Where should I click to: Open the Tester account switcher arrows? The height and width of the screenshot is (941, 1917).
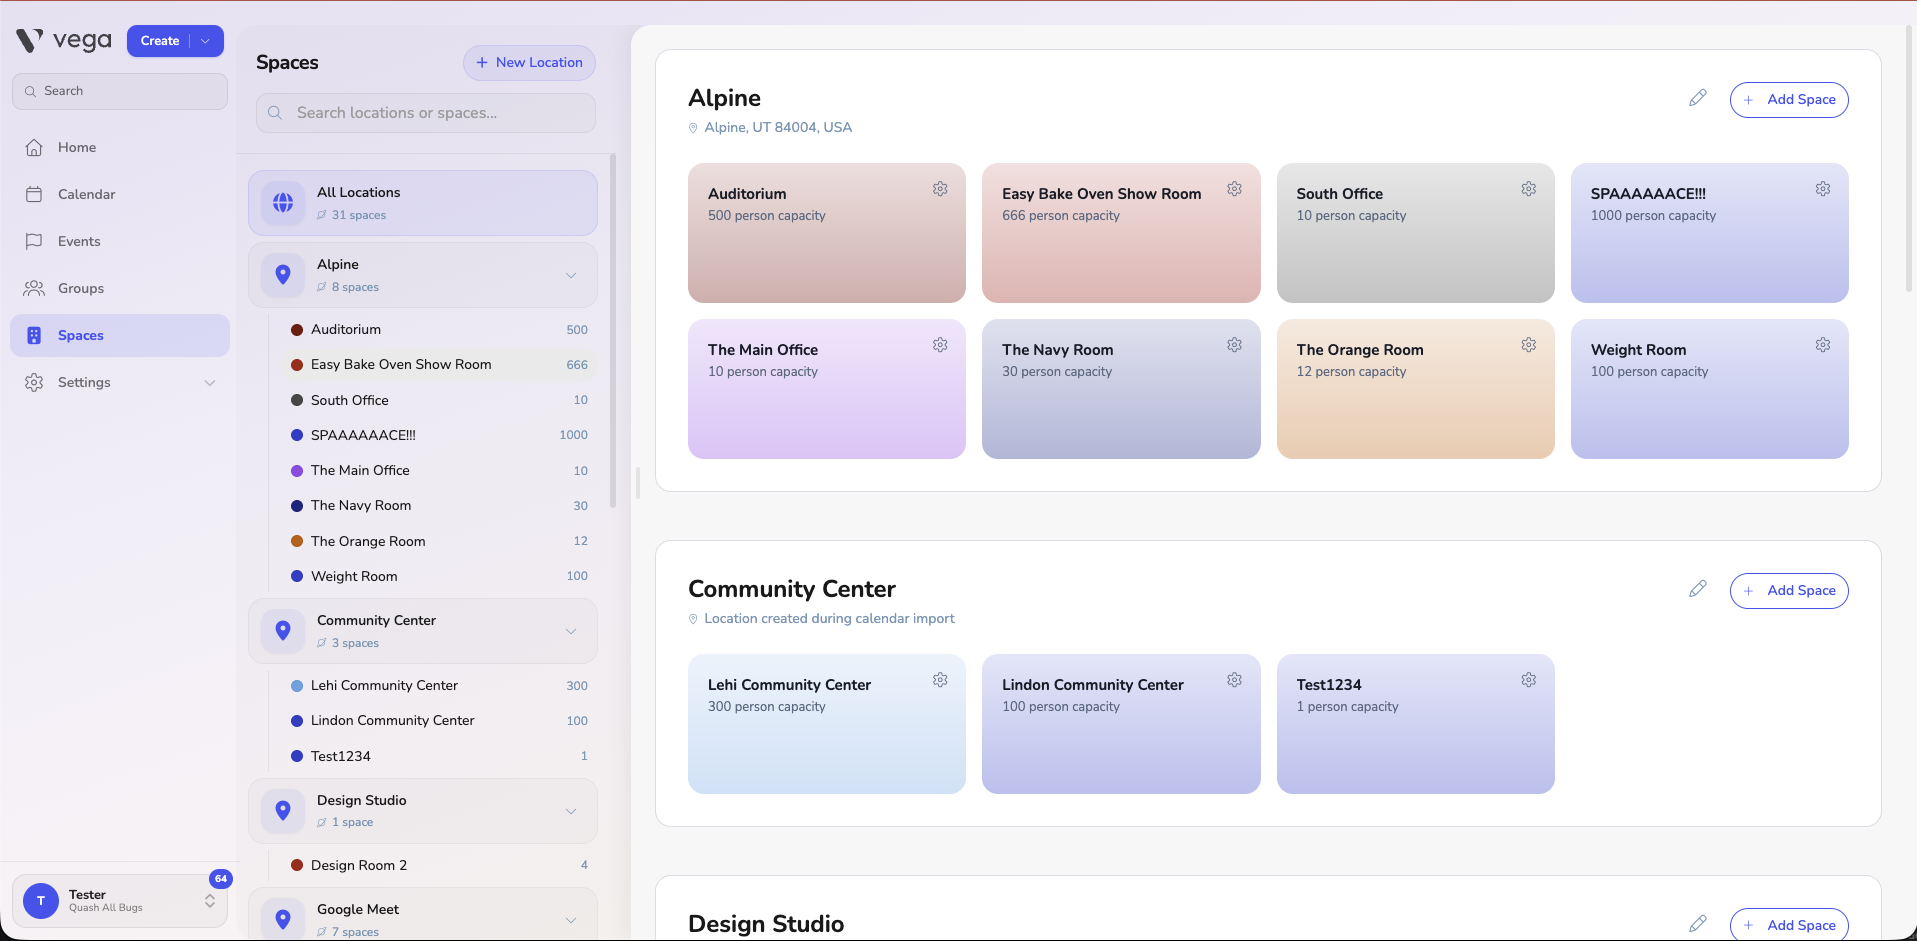pyautogui.click(x=210, y=901)
